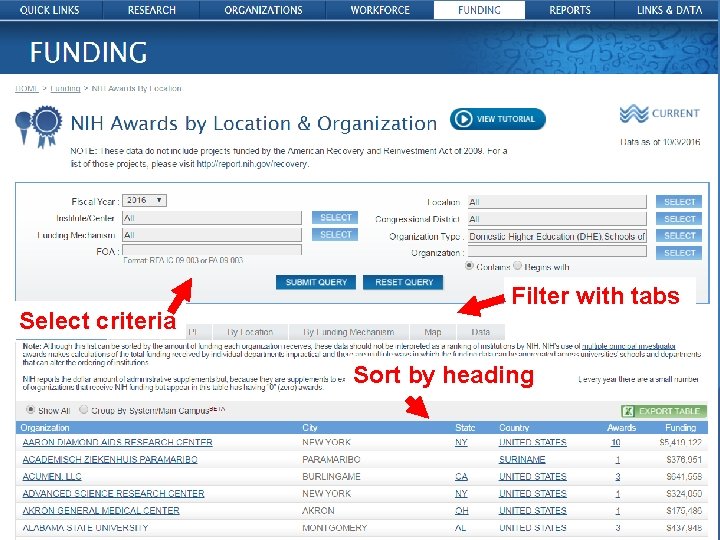
Task: Open ACUMEN, LLC organization link
Action: point(52,476)
